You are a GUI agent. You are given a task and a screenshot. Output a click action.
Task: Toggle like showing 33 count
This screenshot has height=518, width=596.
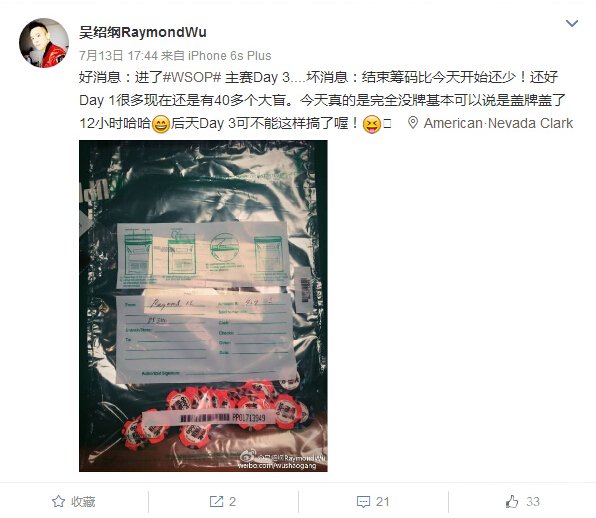523,501
